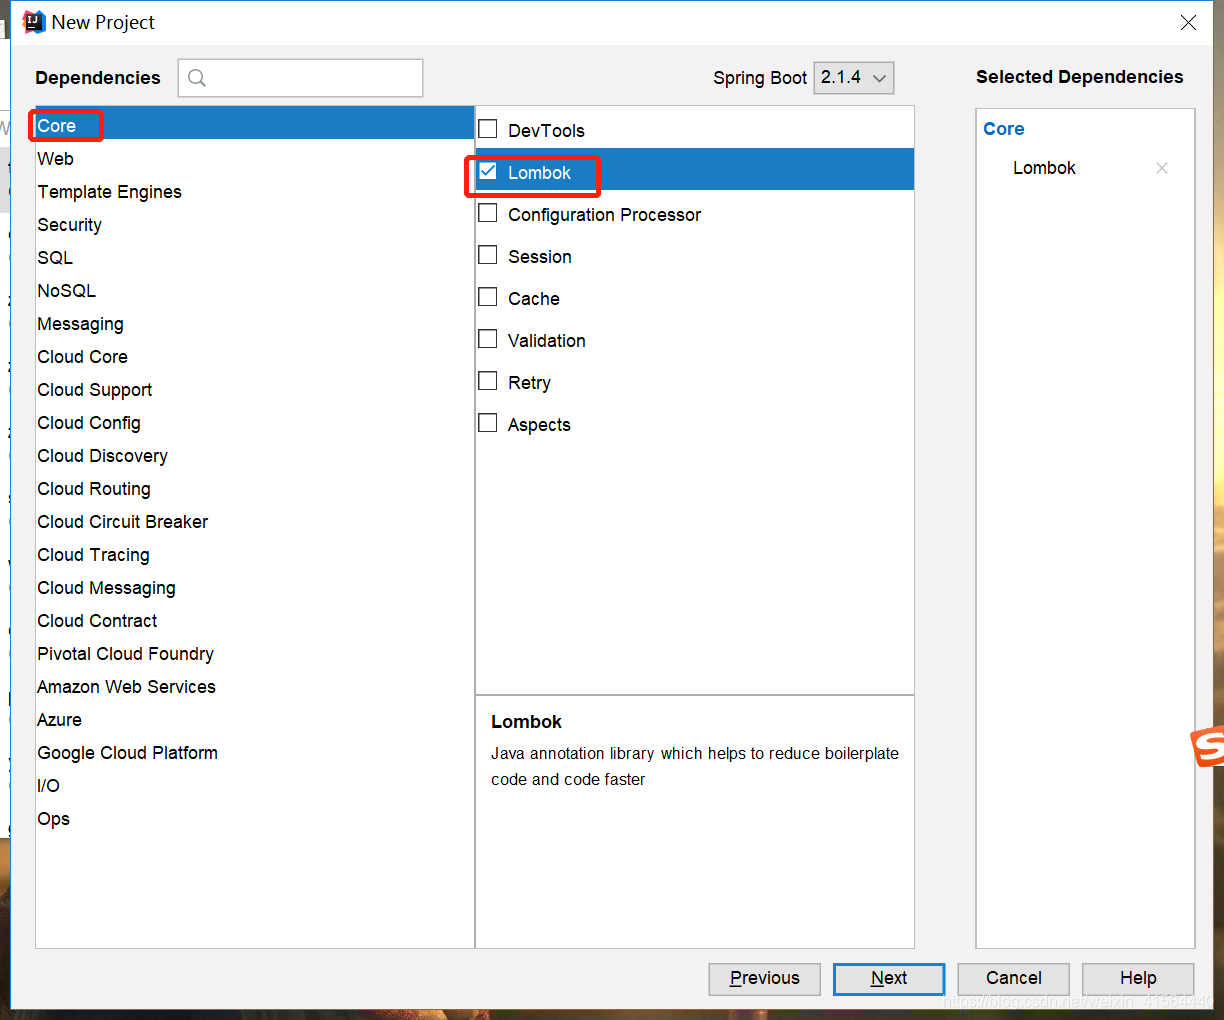This screenshot has width=1224, height=1020.
Task: Click the IntelliJ icon in the title bar
Action: (34, 22)
